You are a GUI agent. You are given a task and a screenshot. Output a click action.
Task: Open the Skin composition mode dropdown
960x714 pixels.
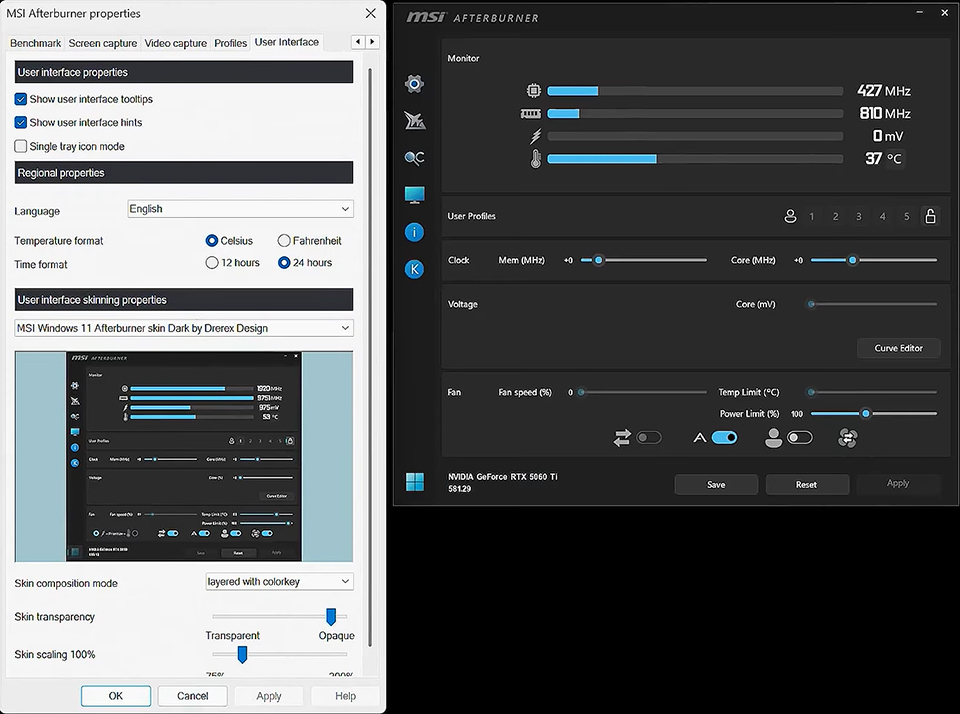point(279,581)
